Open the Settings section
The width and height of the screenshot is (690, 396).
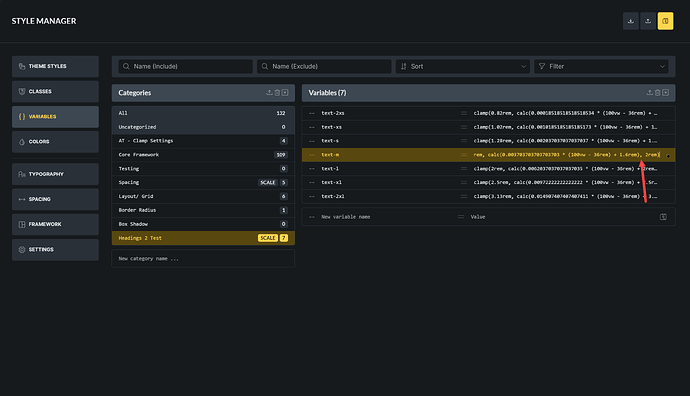[55, 249]
